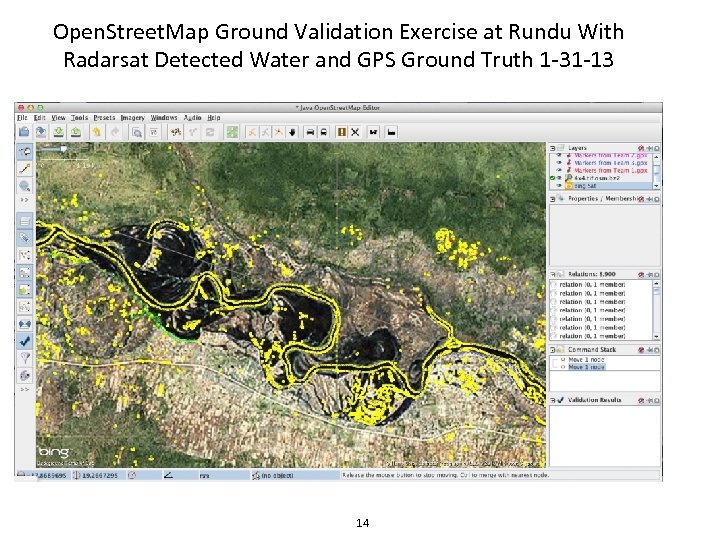Open file via folder toolbar icon
This screenshot has height=540, width=720.
(24, 132)
